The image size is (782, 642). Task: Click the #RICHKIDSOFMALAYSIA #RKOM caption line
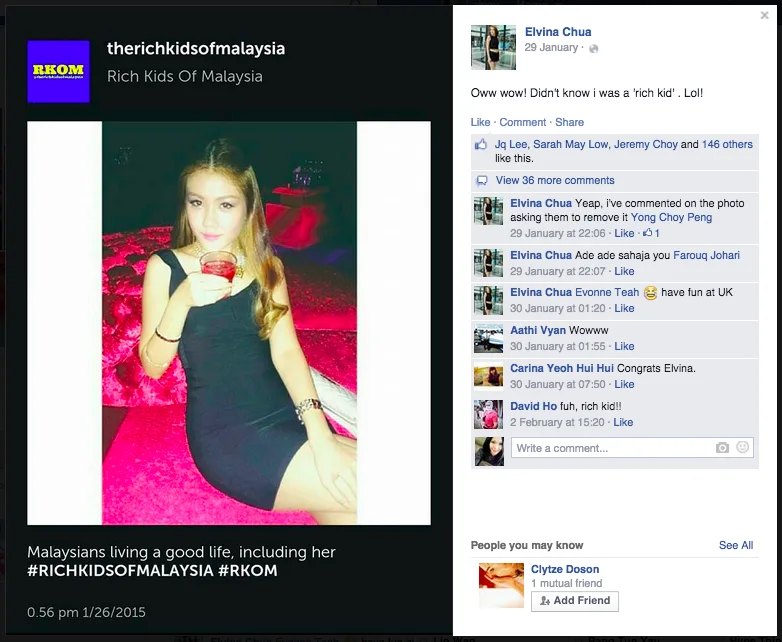coord(152,571)
